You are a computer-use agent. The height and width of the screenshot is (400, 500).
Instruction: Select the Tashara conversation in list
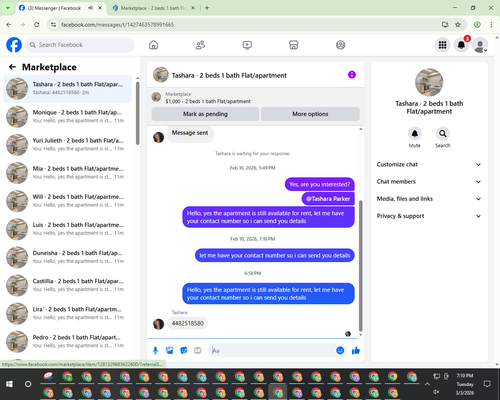click(68, 88)
